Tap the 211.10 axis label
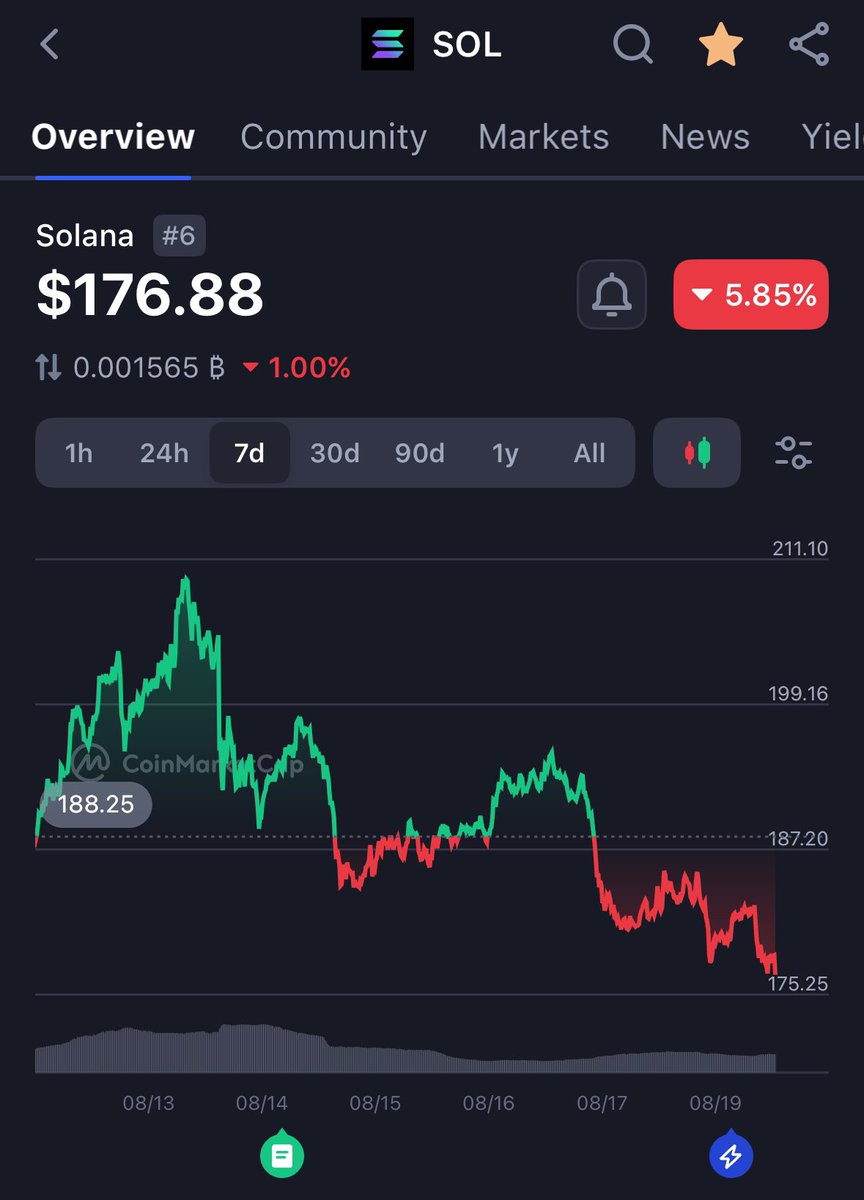 coord(800,548)
